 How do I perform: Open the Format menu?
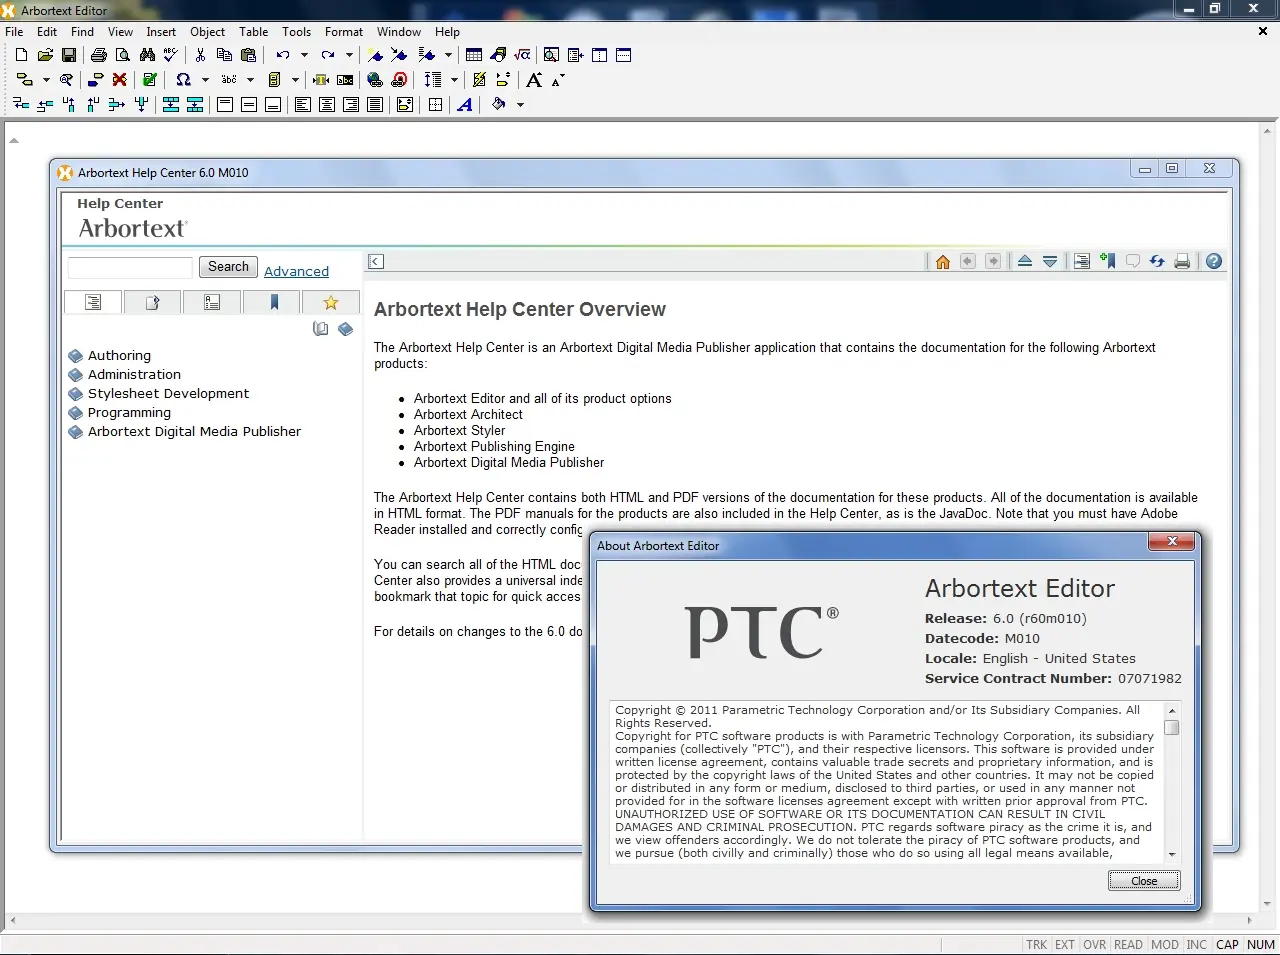pos(344,31)
